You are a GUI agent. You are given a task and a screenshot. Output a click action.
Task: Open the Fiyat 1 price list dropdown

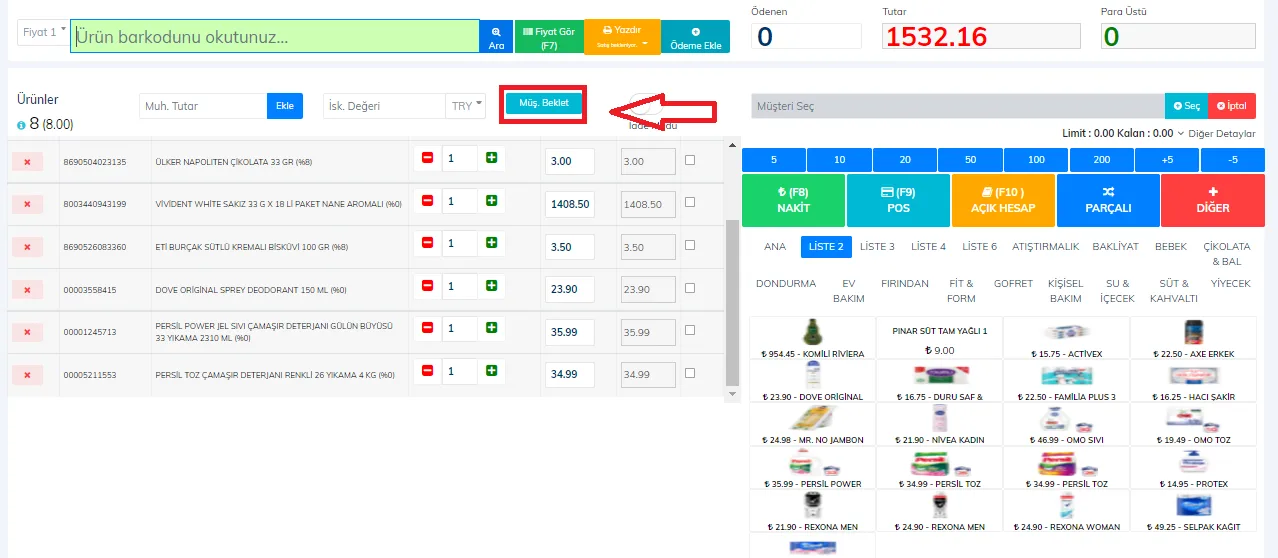coord(44,32)
